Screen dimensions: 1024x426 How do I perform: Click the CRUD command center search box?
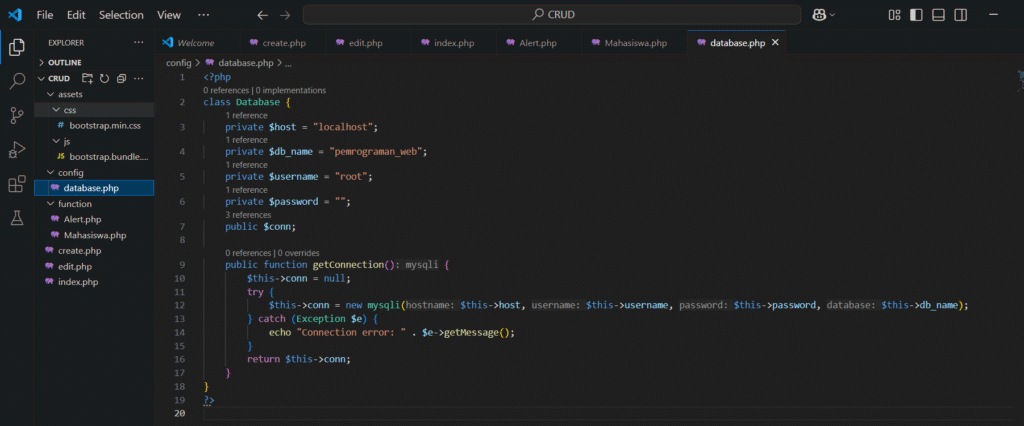551,15
